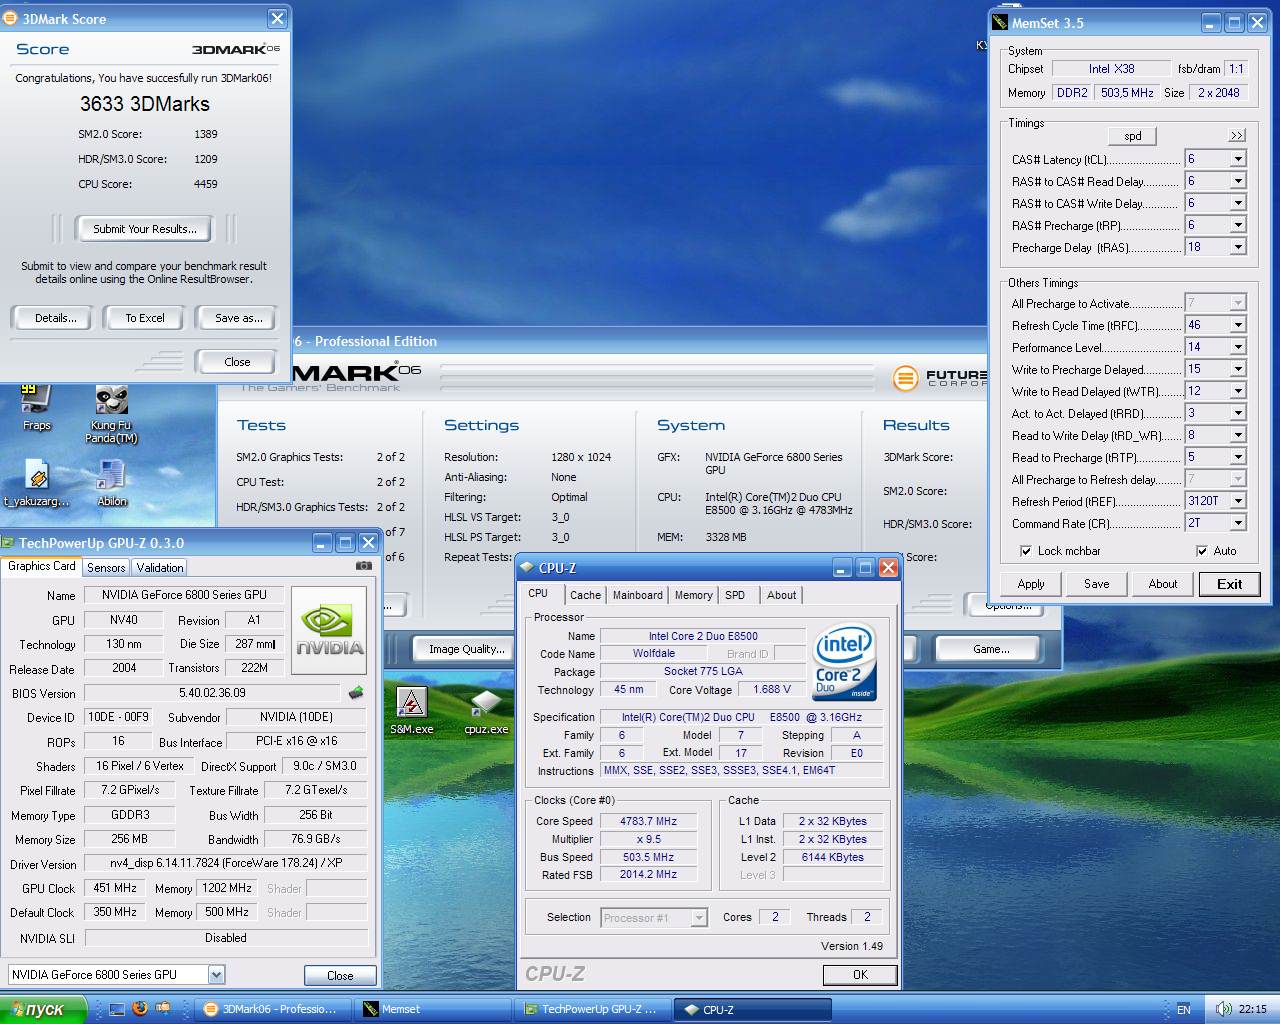
Task: Open the Fraps desktop icon
Action: (x=36, y=398)
